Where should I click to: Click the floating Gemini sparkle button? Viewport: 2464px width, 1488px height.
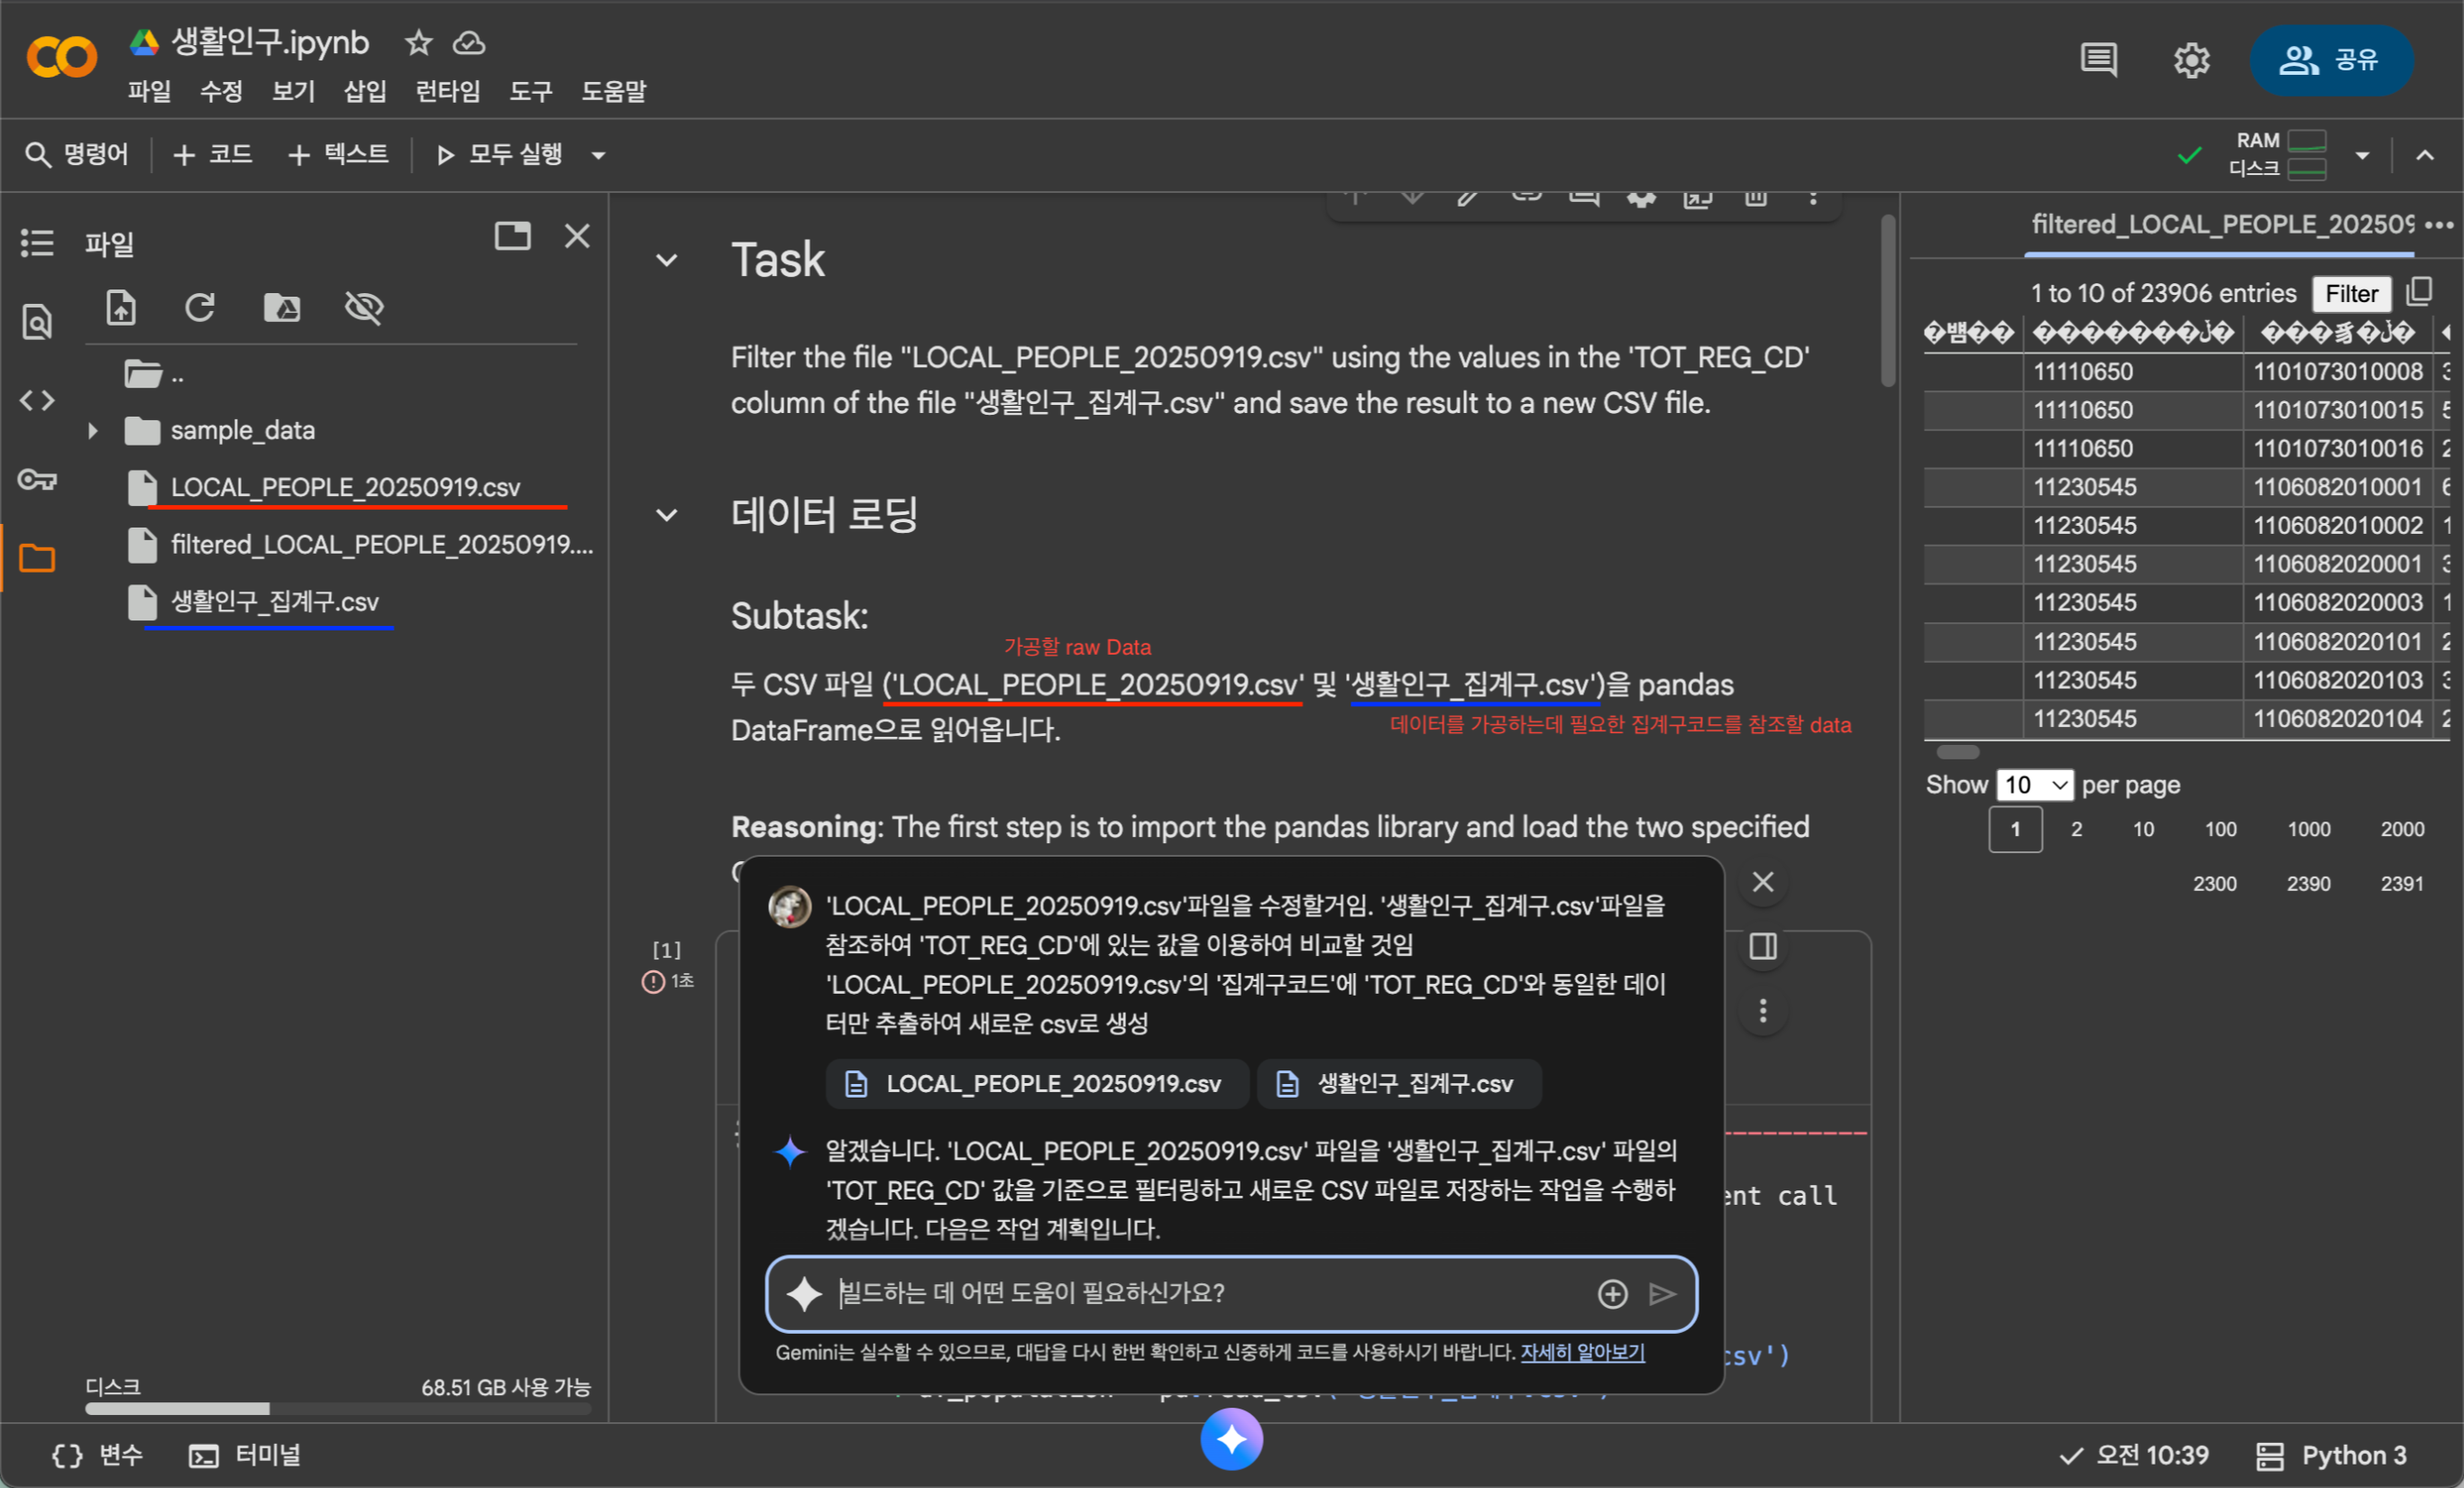pos(1231,1440)
